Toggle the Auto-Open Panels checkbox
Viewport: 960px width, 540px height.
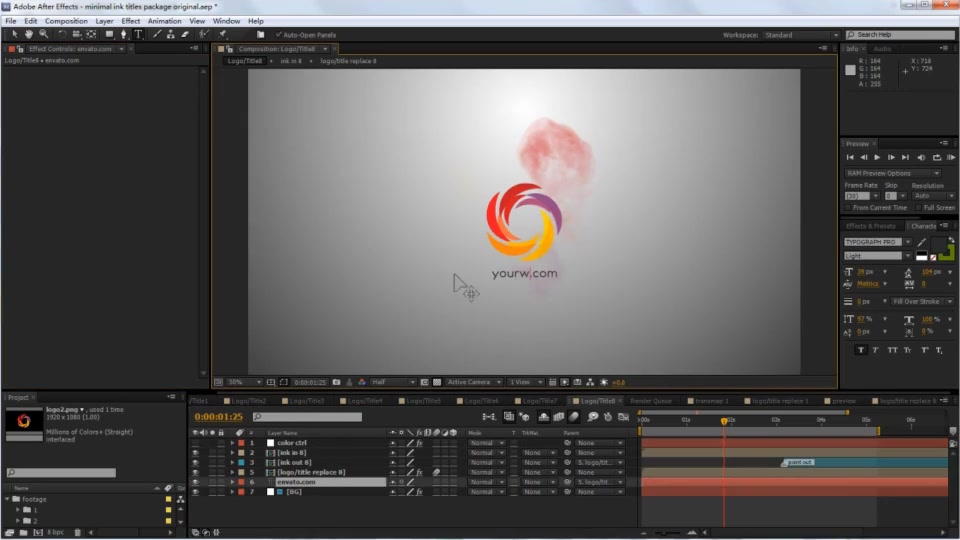tap(279, 35)
